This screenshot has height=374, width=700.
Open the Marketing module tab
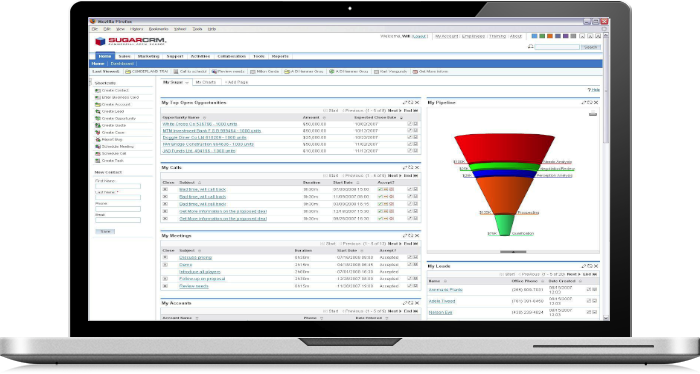[x=148, y=56]
